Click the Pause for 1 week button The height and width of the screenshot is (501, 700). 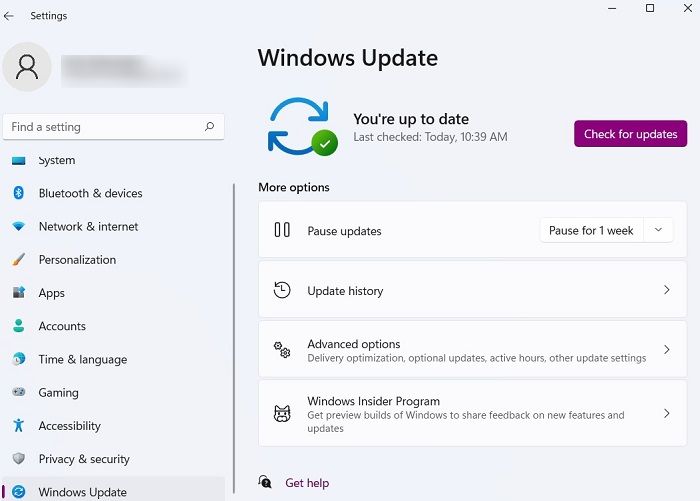tap(591, 230)
